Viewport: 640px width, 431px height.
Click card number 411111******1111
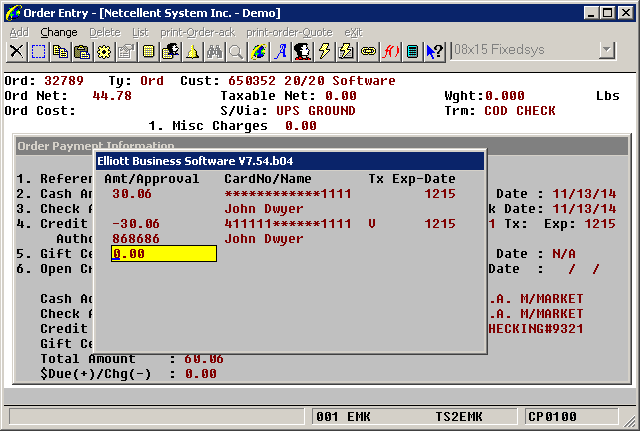[288, 224]
